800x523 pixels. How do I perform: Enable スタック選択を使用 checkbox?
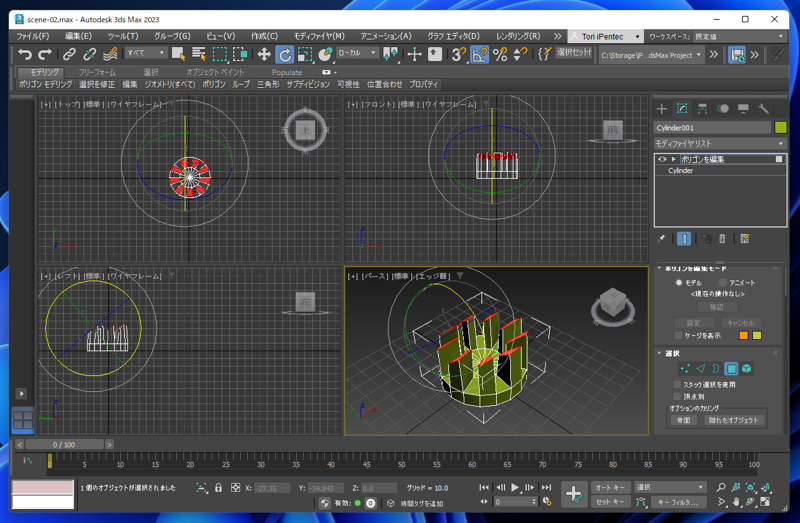[677, 384]
